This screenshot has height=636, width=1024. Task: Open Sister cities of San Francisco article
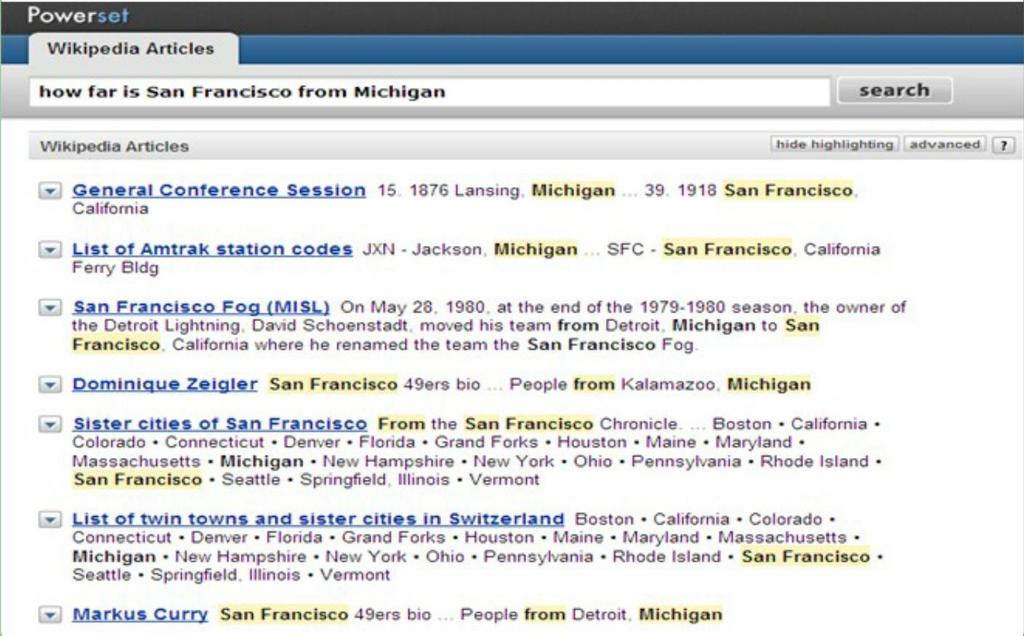click(x=220, y=424)
